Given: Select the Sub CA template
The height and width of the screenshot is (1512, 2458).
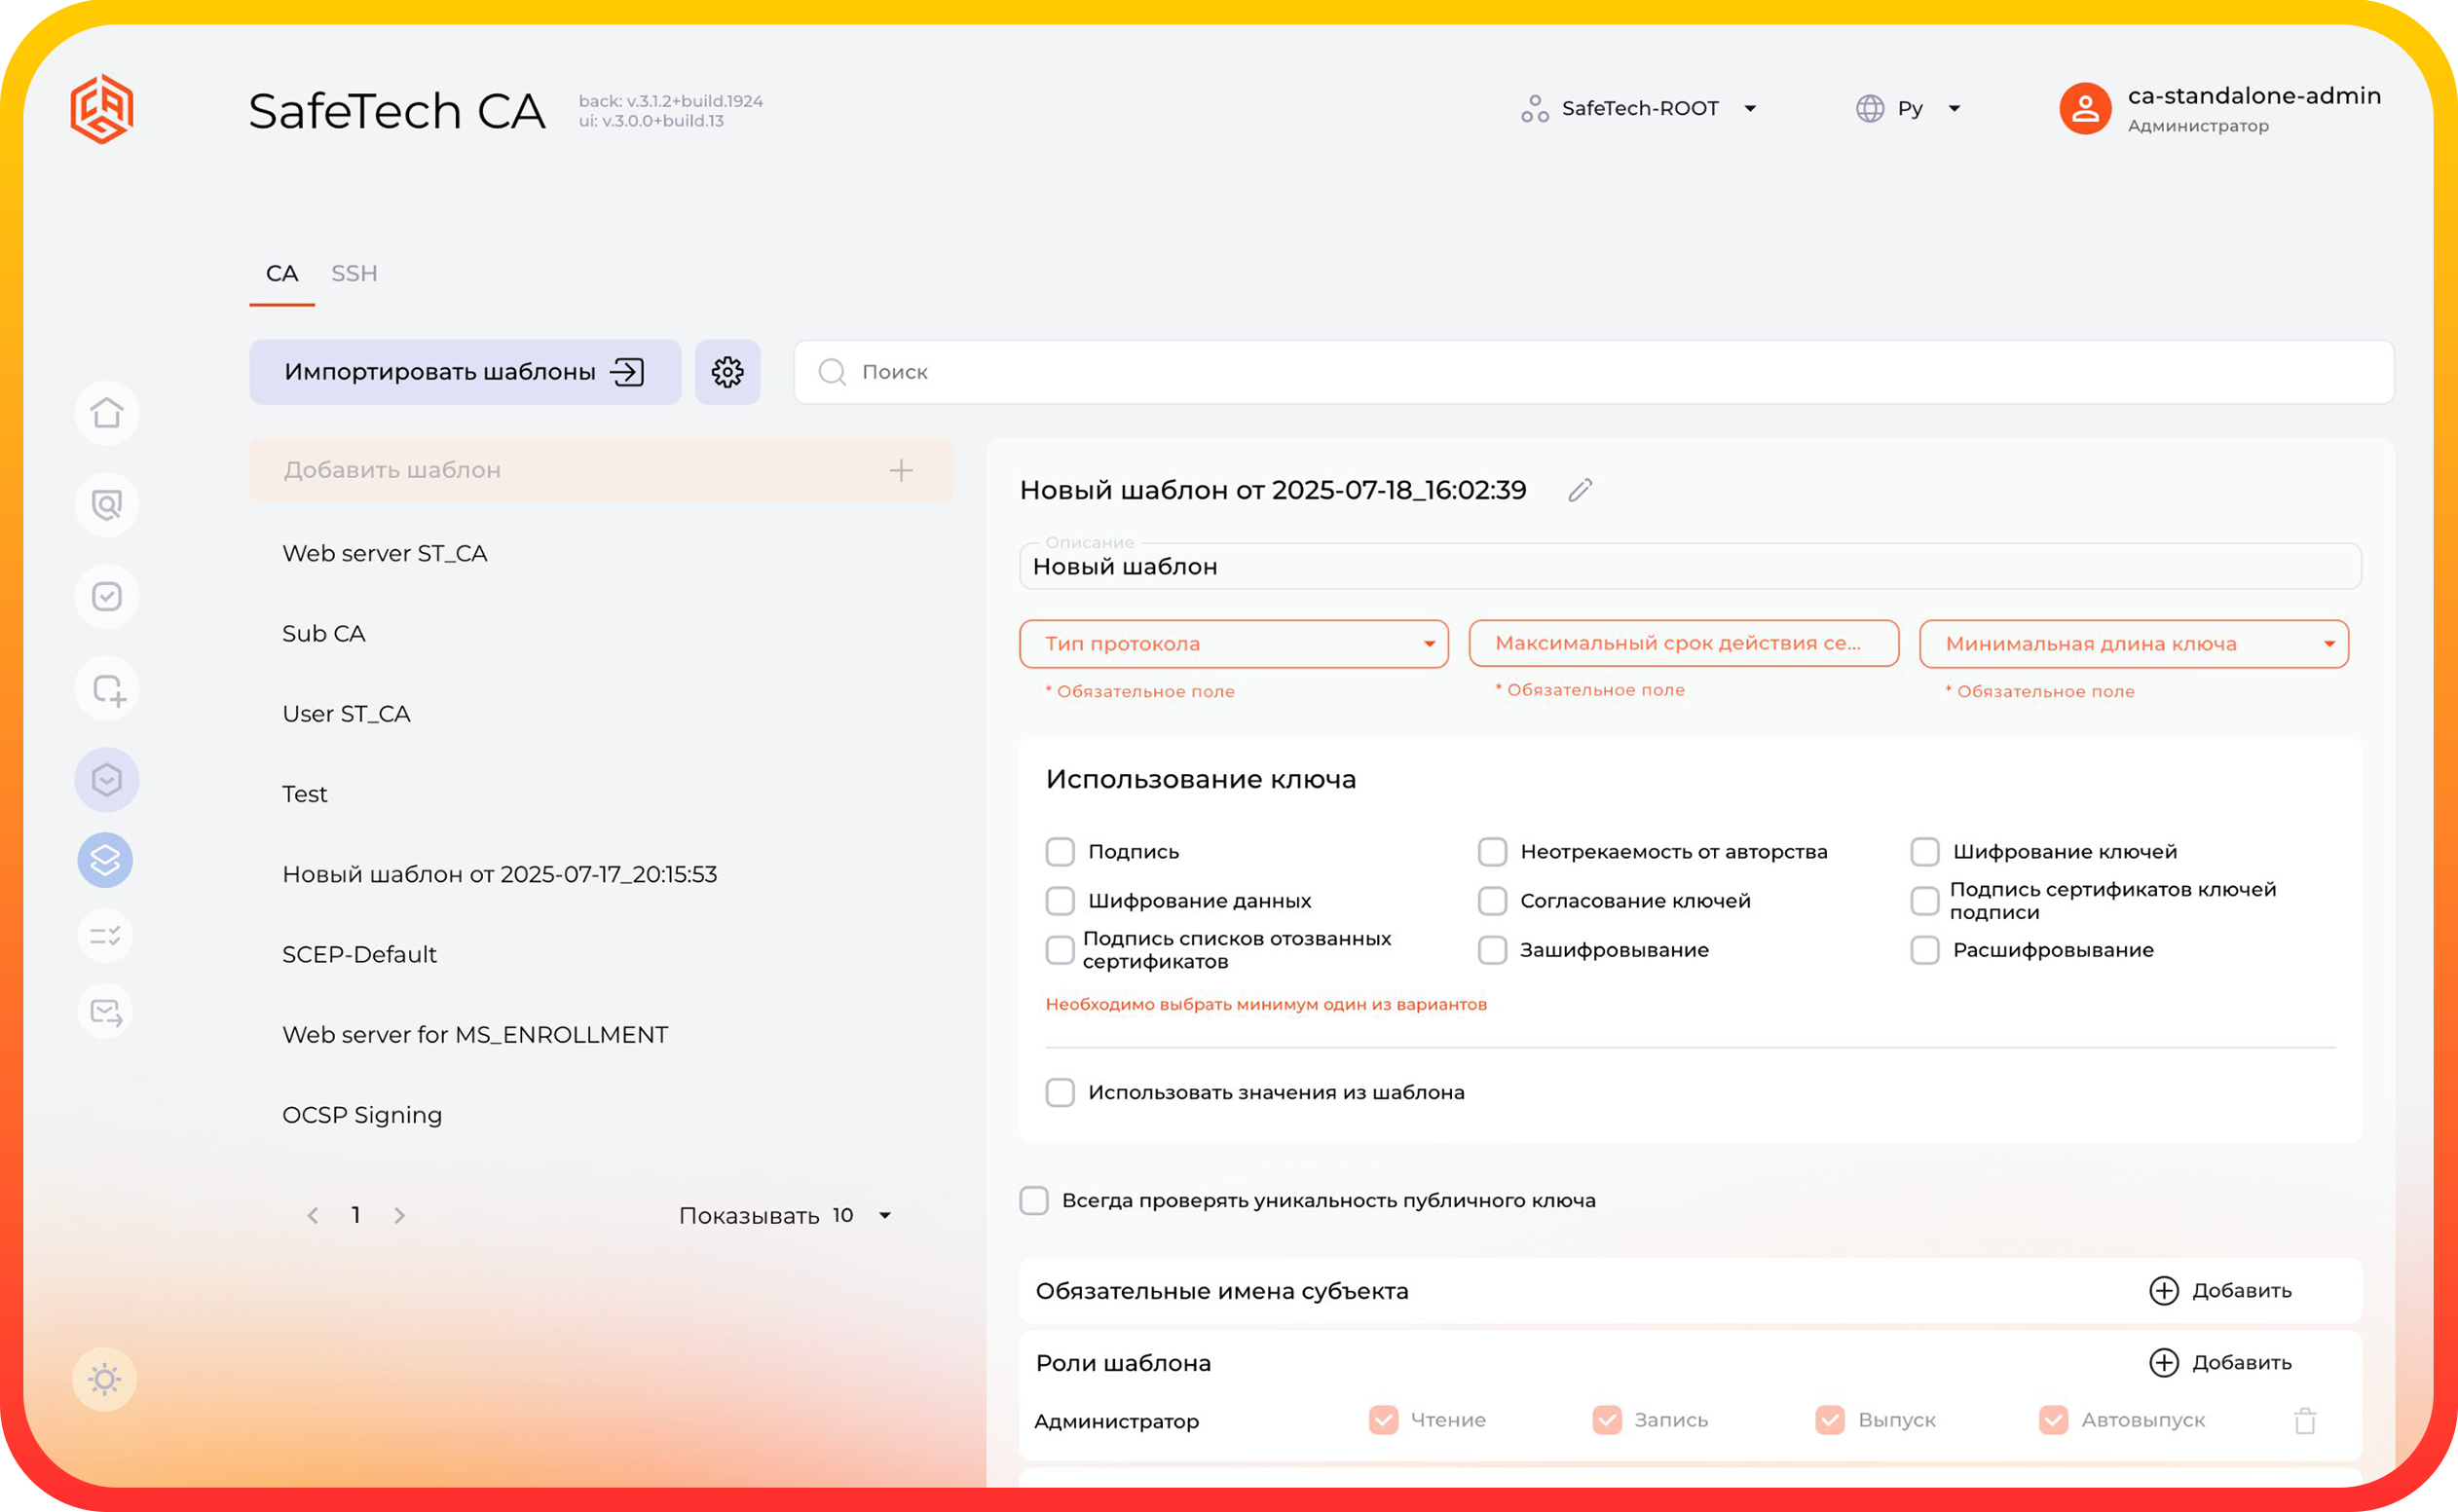Looking at the screenshot, I should pyautogui.click(x=324, y=634).
